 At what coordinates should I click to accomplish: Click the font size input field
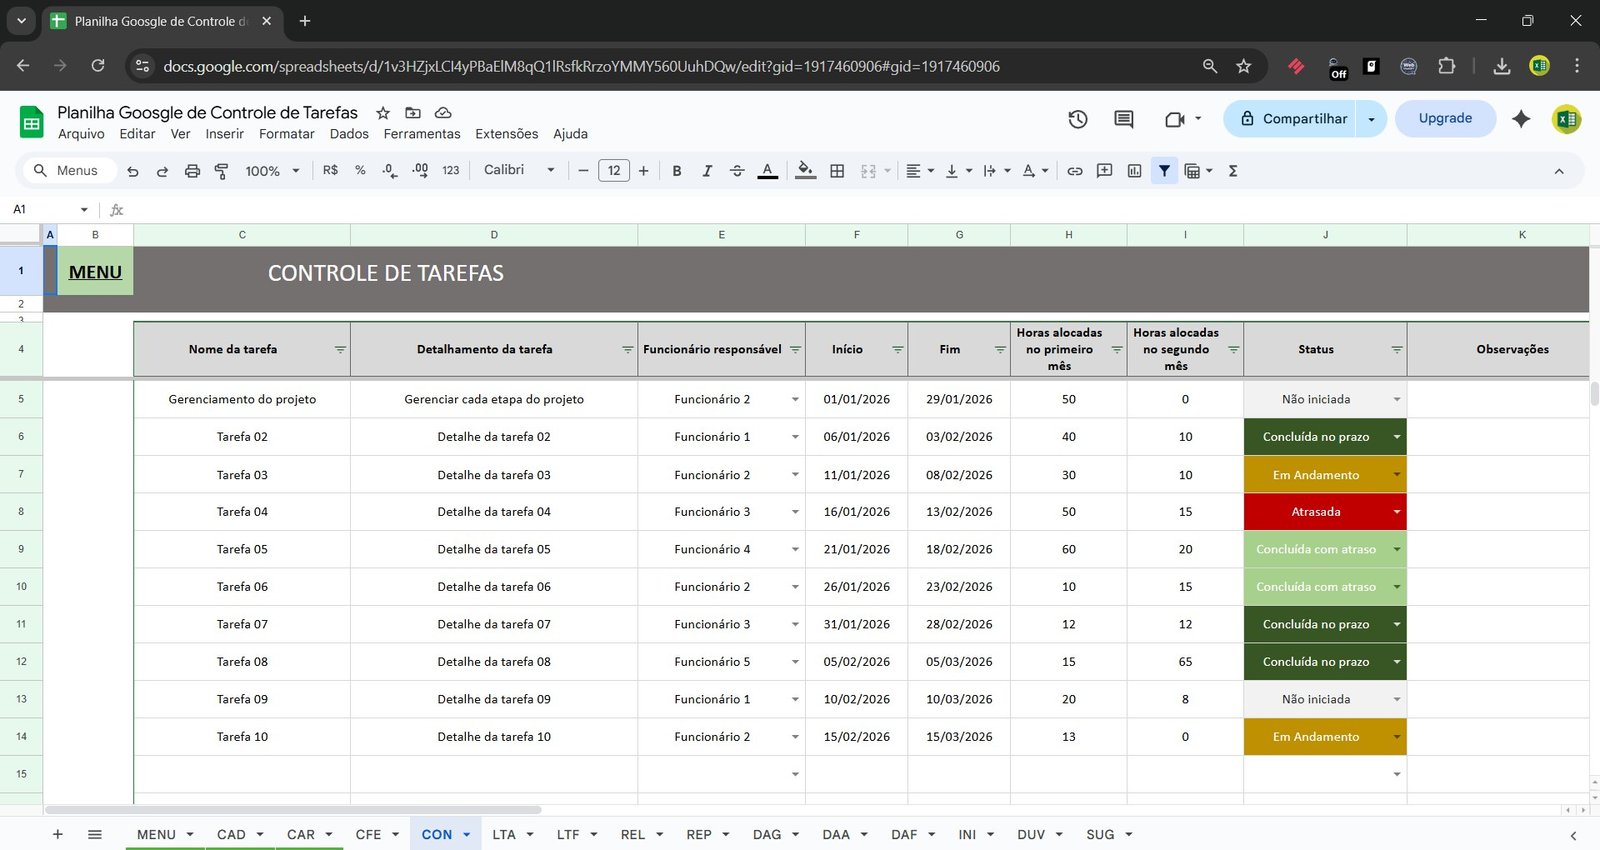613,171
